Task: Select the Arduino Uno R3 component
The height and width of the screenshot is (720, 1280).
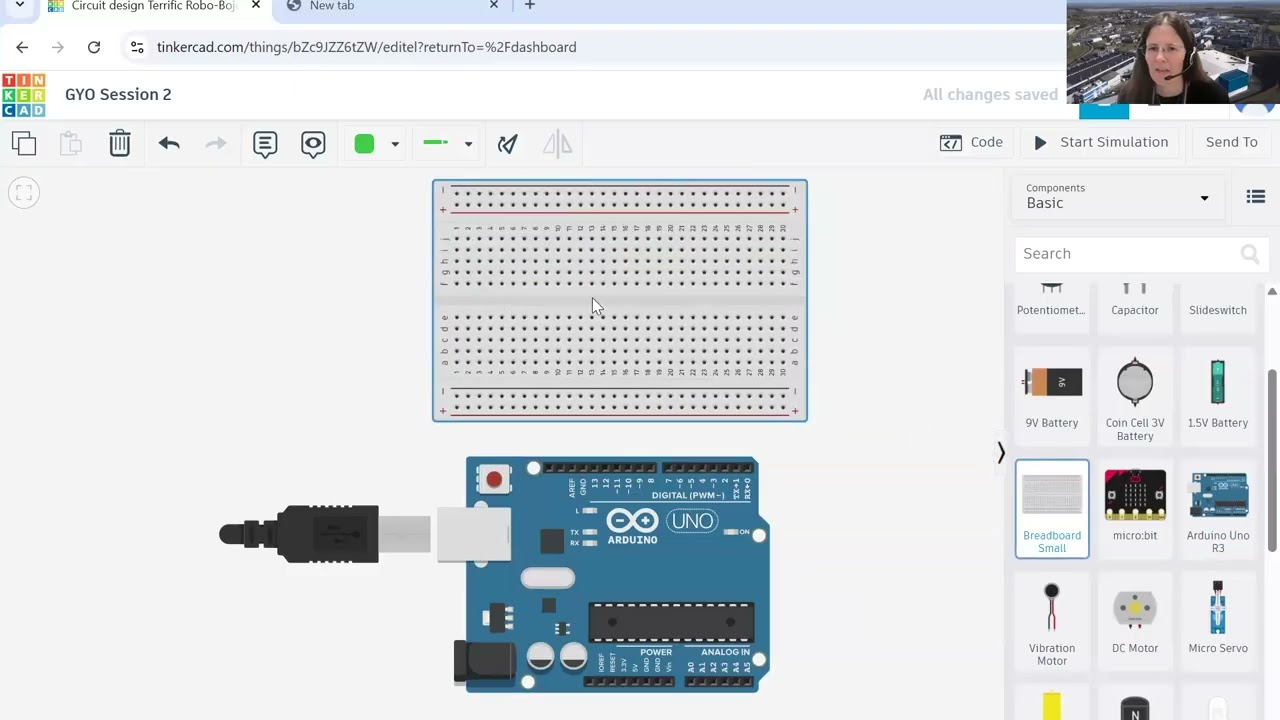Action: pos(1218,511)
